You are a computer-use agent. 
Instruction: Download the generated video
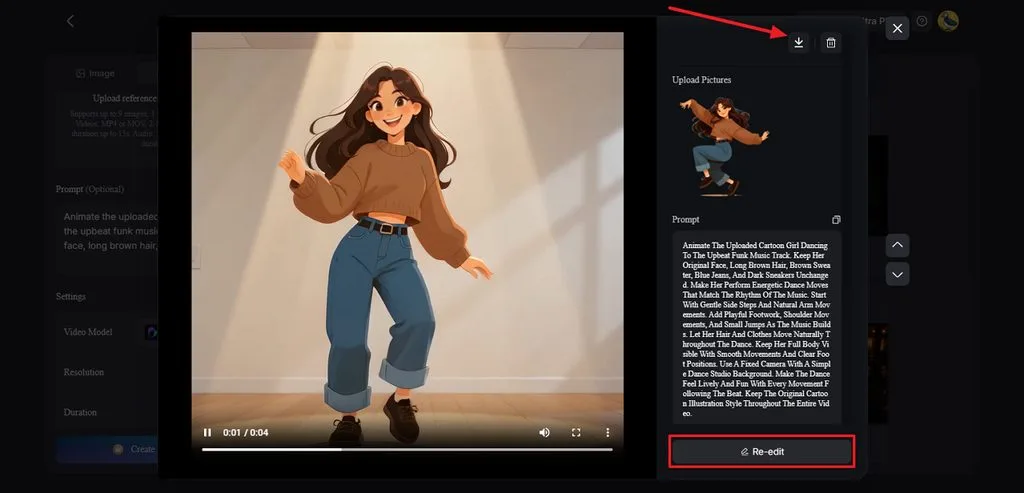[798, 43]
